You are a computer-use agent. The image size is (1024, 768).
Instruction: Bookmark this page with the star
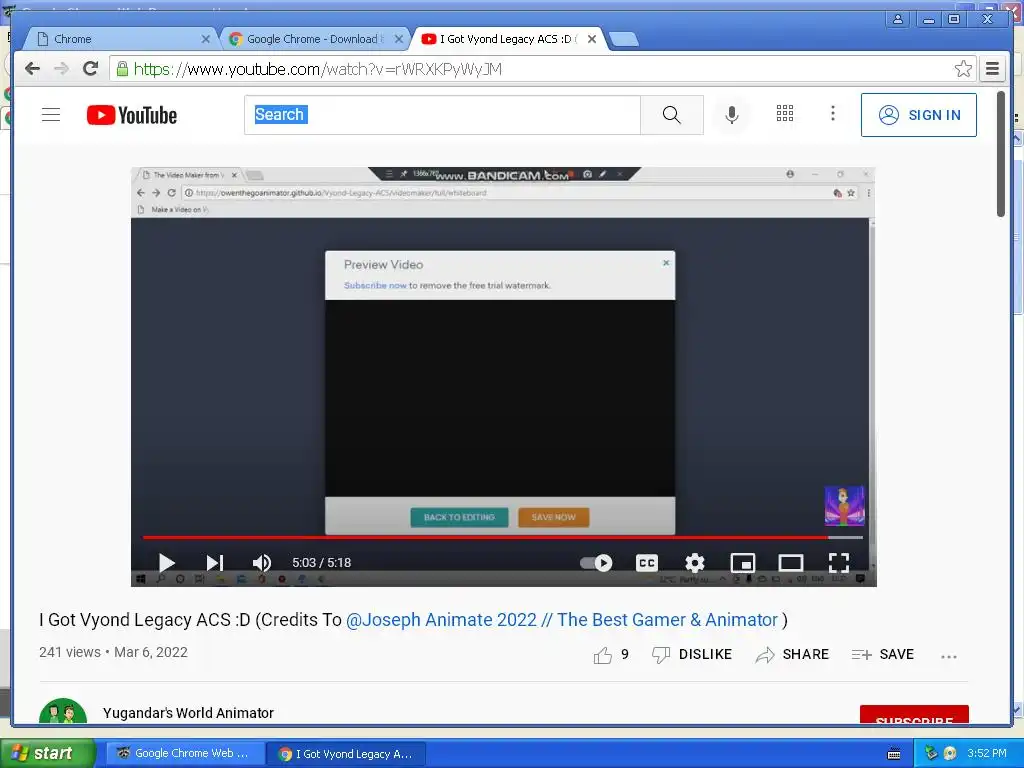click(x=963, y=69)
